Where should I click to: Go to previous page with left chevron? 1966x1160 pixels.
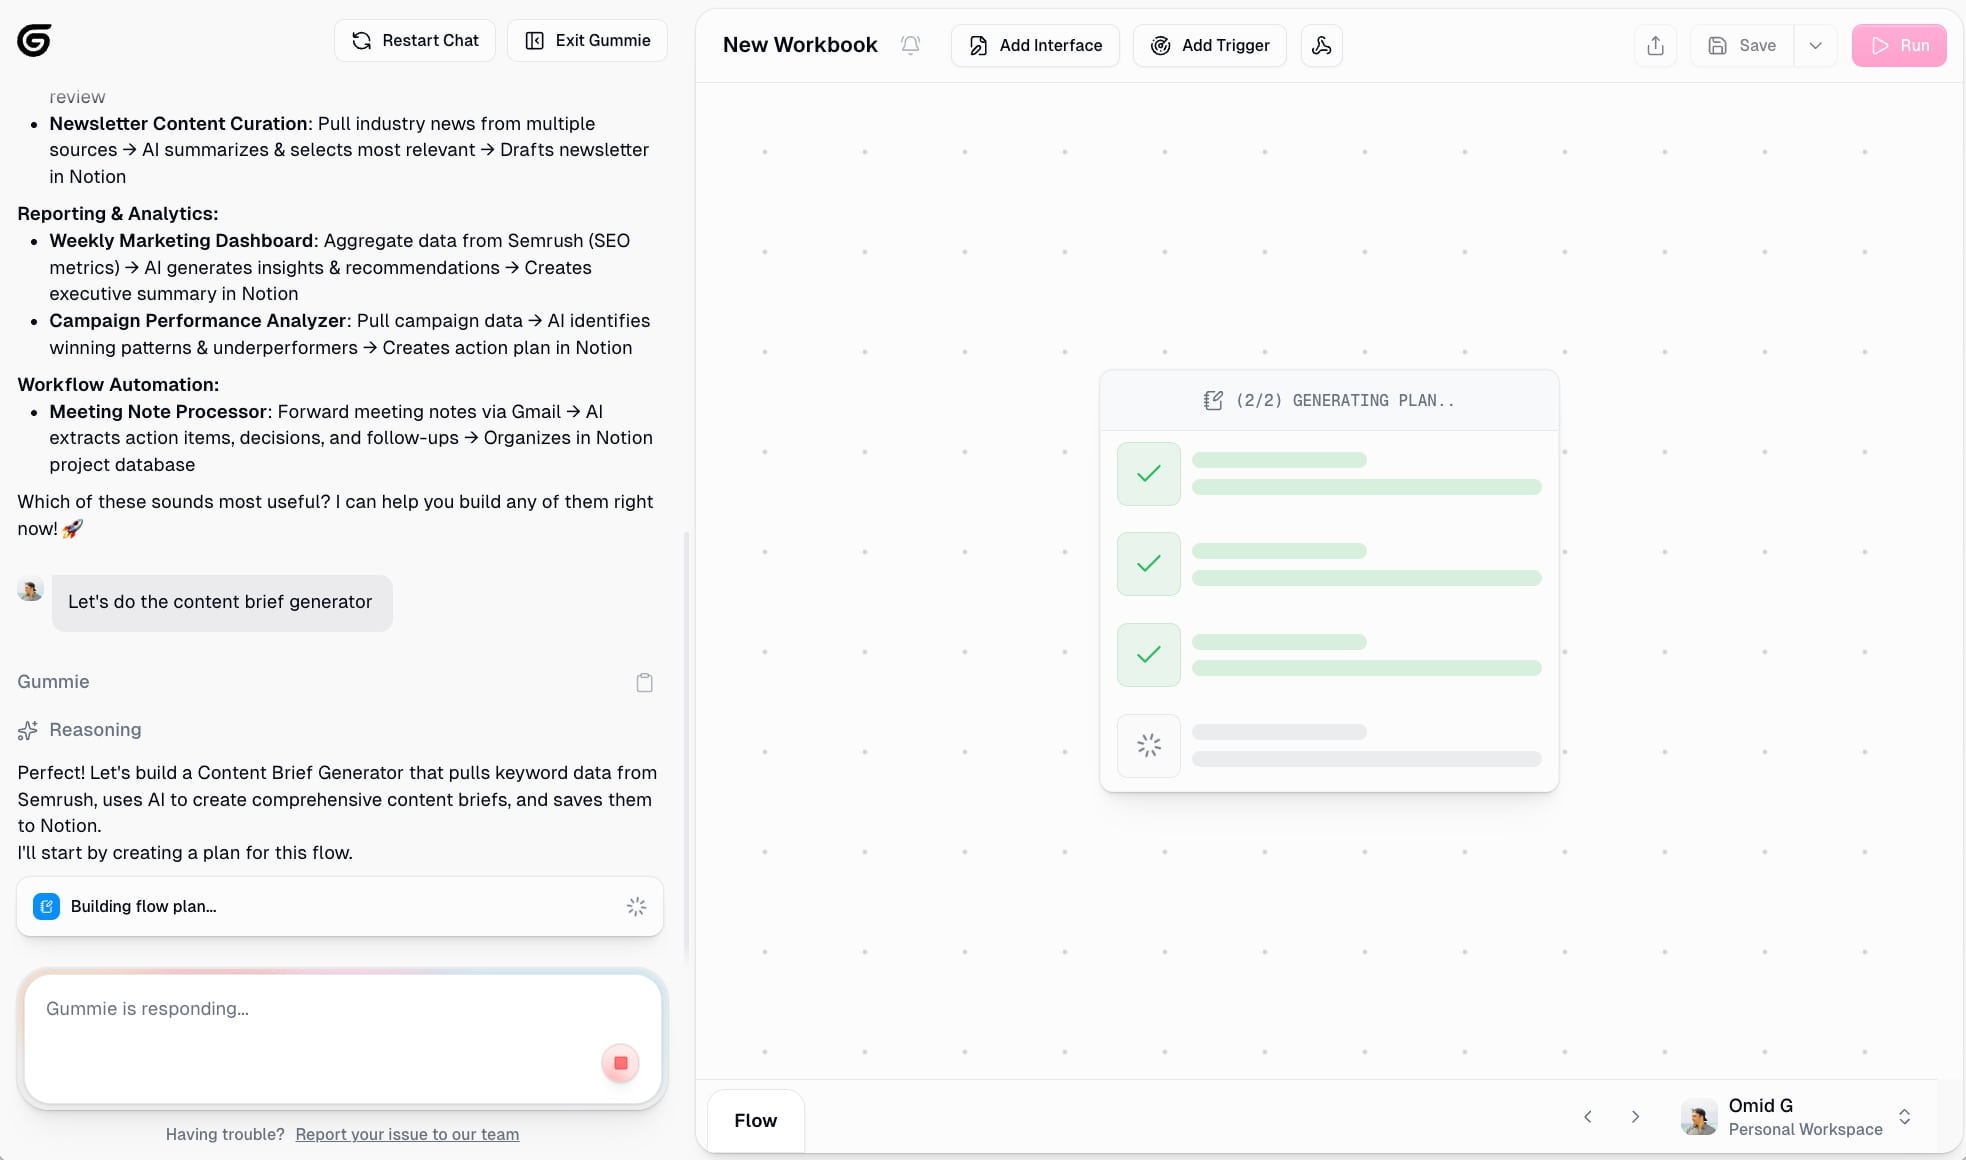pos(1587,1117)
